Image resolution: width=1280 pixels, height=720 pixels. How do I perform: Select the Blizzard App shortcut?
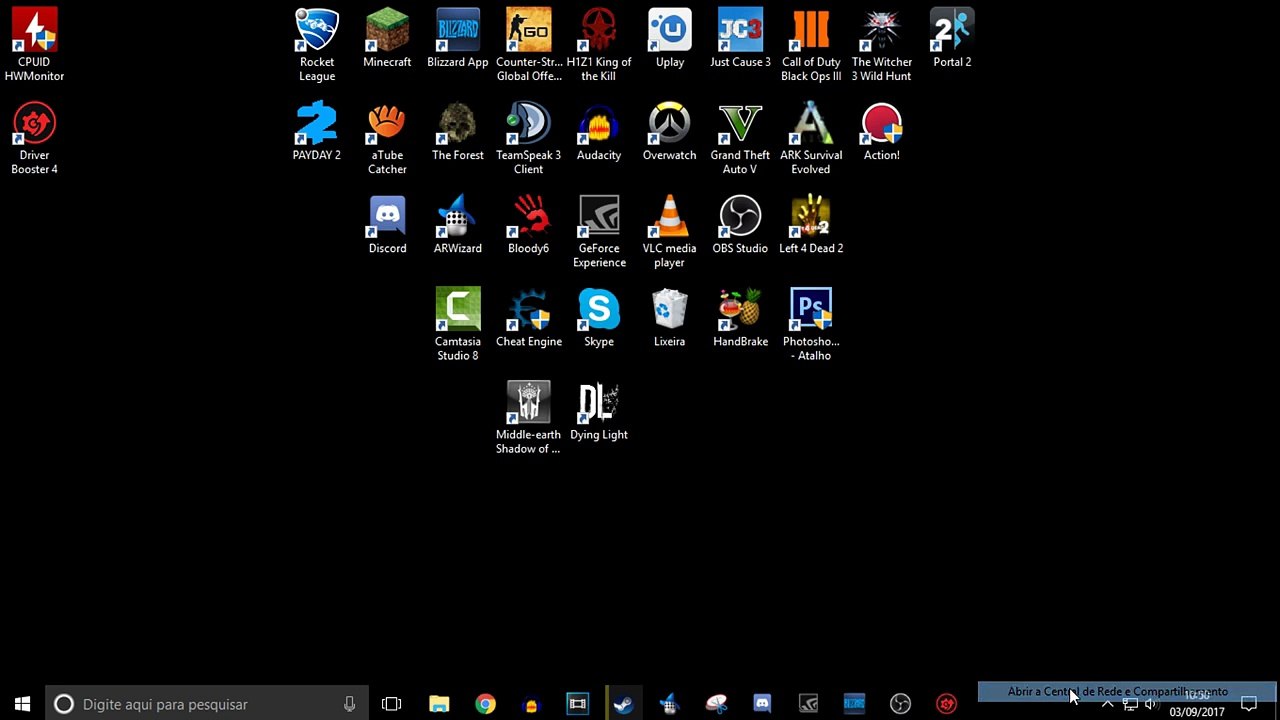pos(458,38)
